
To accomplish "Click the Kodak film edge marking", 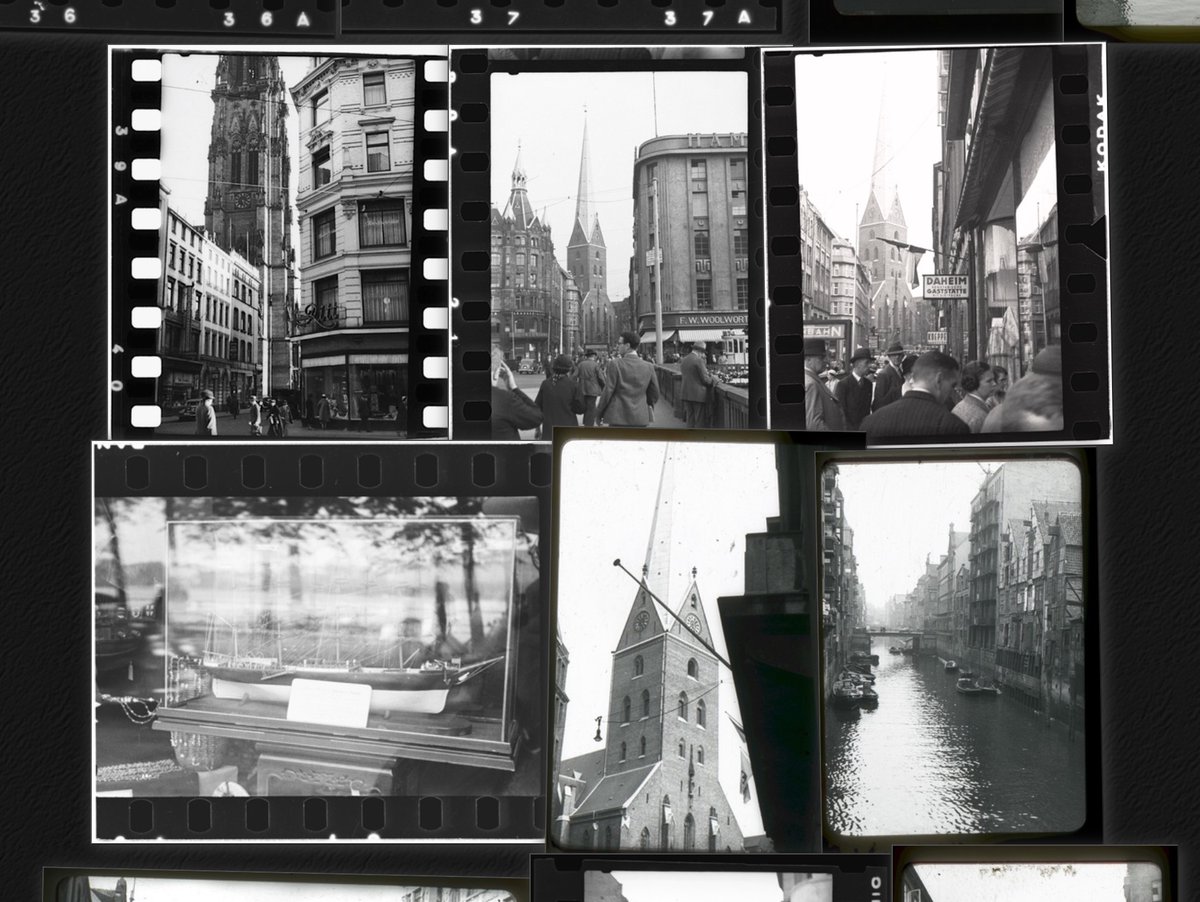I will point(1100,133).
